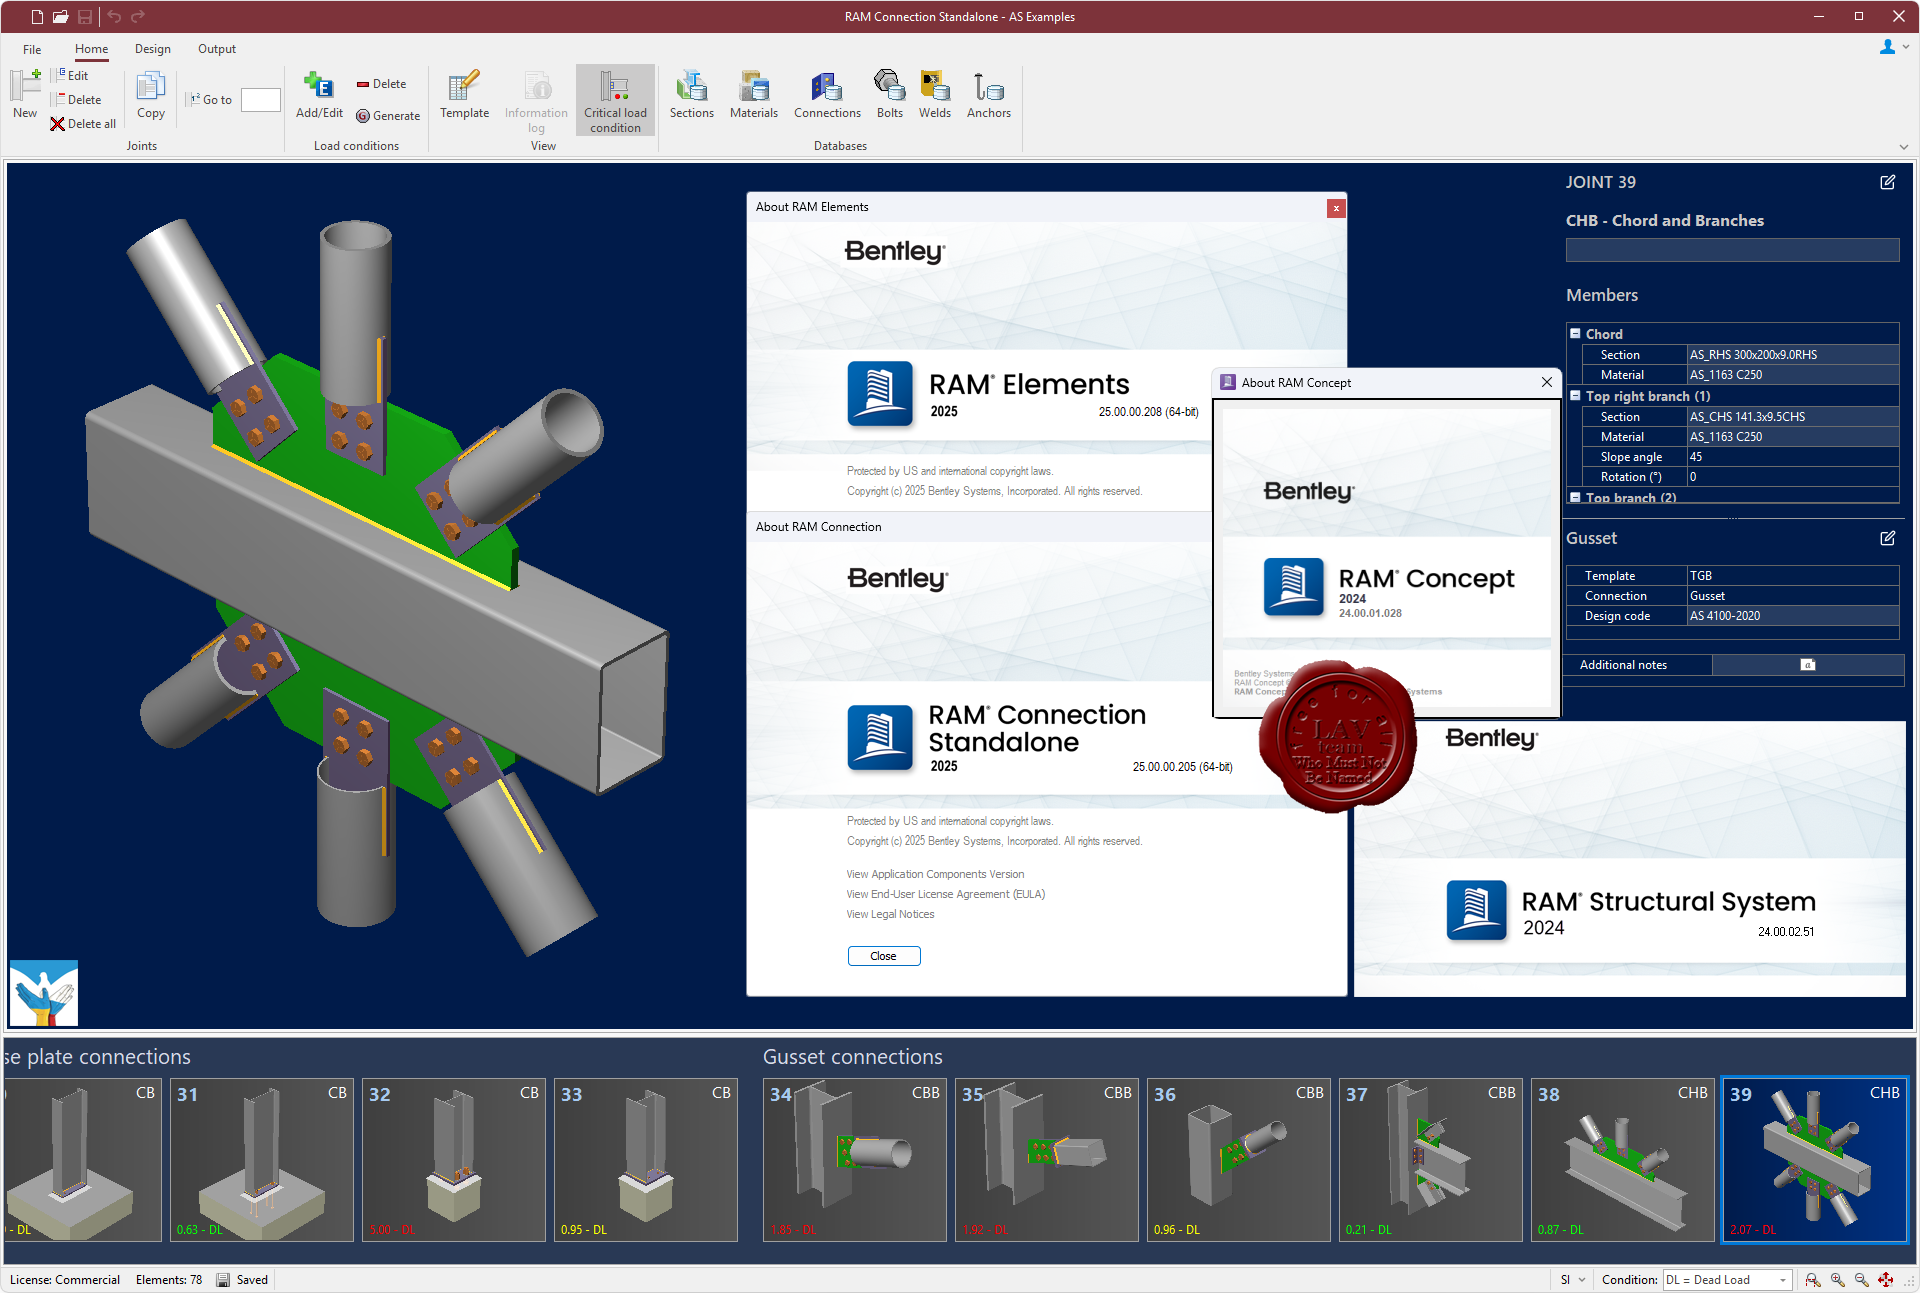1920x1293 pixels.
Task: Open the SI units dropdown
Action: tap(1573, 1280)
